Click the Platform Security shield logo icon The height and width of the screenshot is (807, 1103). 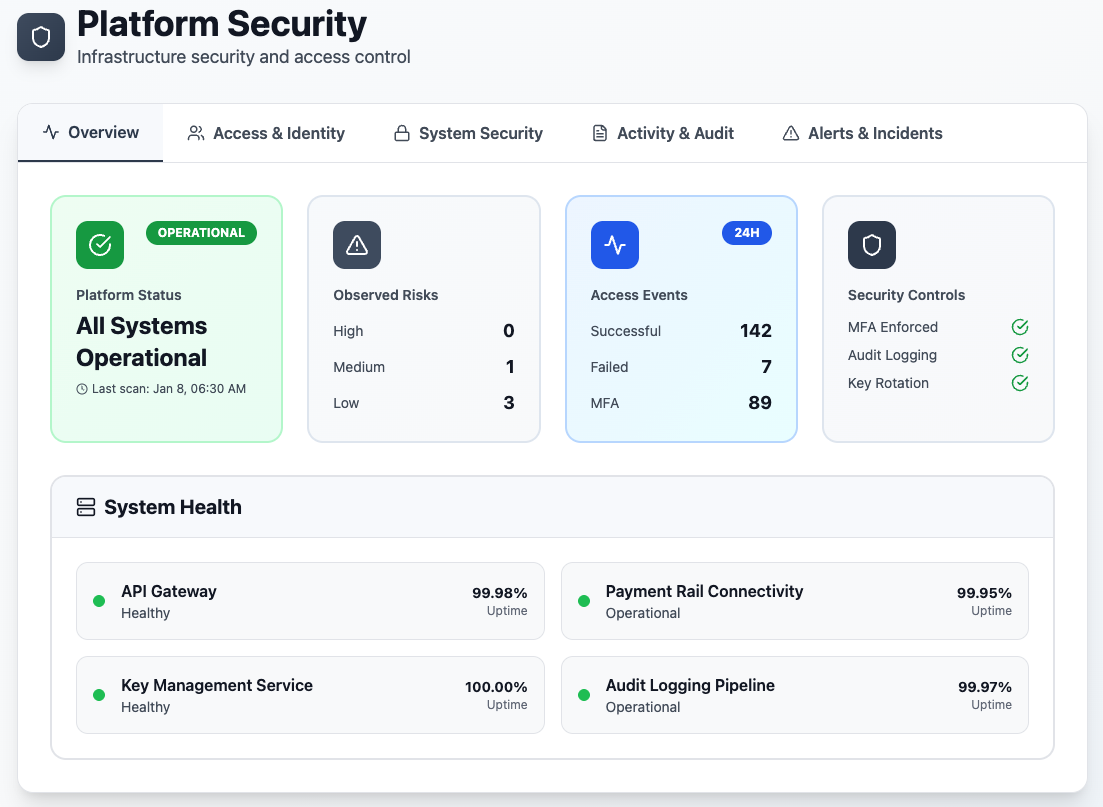(x=41, y=37)
